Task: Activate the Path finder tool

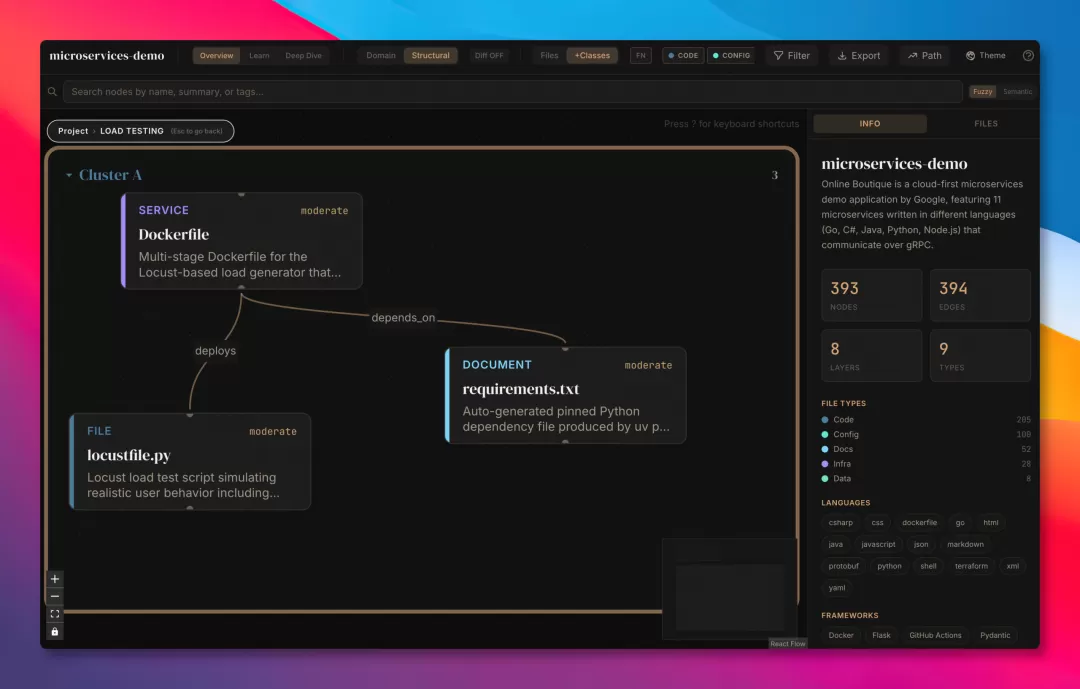Action: (x=924, y=56)
